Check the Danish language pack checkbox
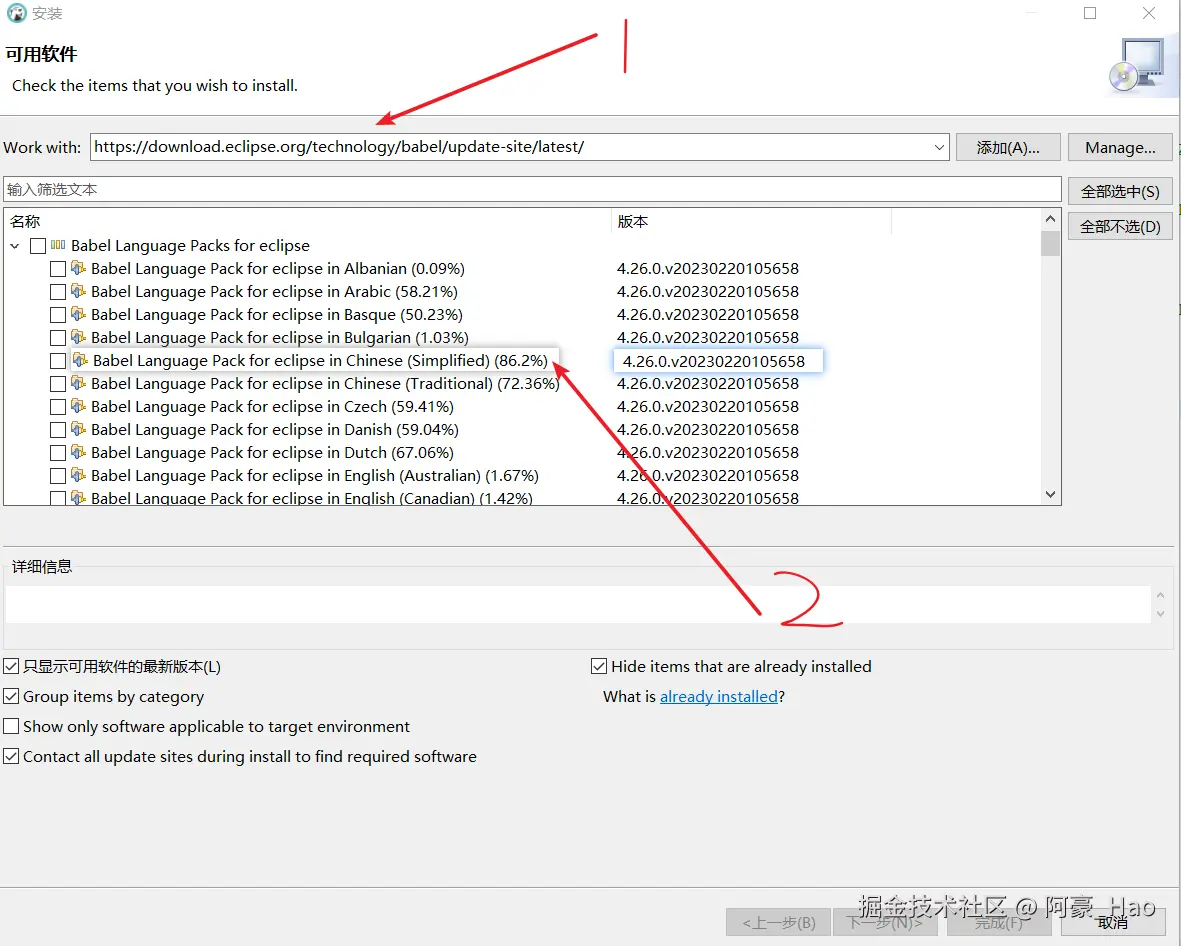 click(x=58, y=430)
